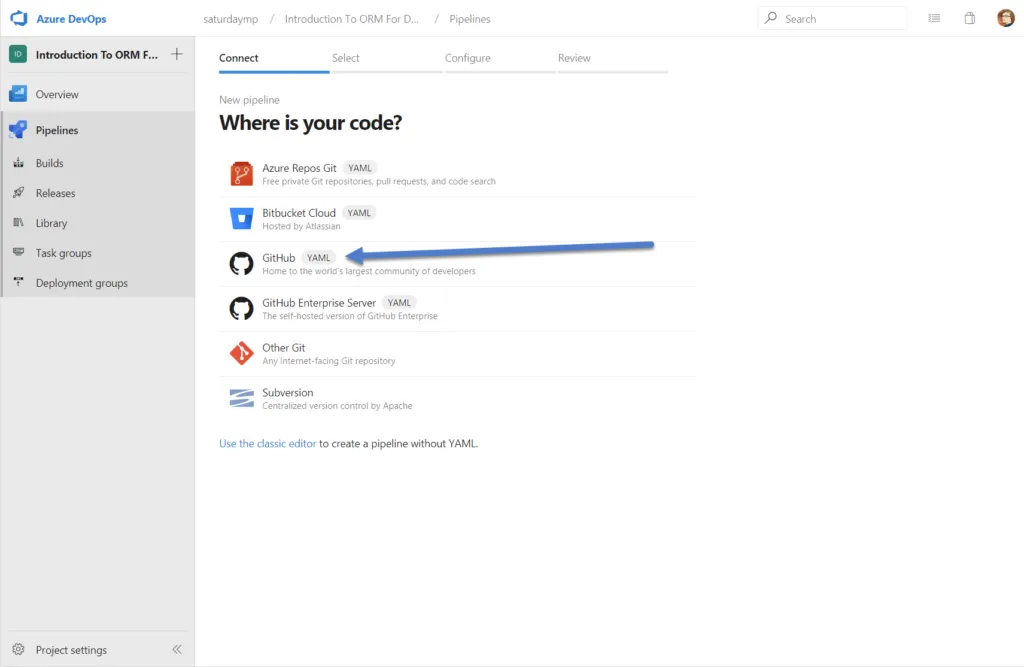Open the Releases rocket icon
Image resolution: width=1024 pixels, height=667 pixels.
18,193
